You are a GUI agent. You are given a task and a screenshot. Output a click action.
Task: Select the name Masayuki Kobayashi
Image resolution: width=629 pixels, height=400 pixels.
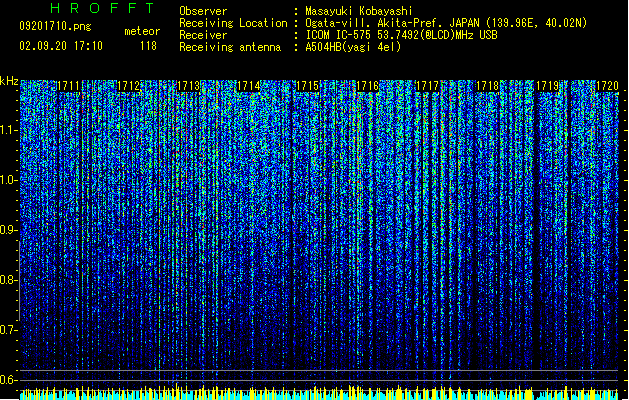point(359,11)
